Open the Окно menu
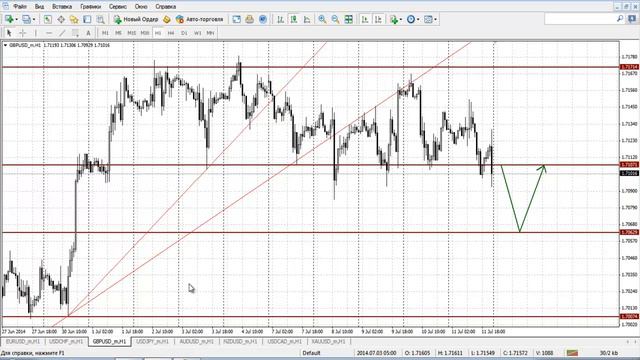The image size is (640, 360). [x=141, y=7]
